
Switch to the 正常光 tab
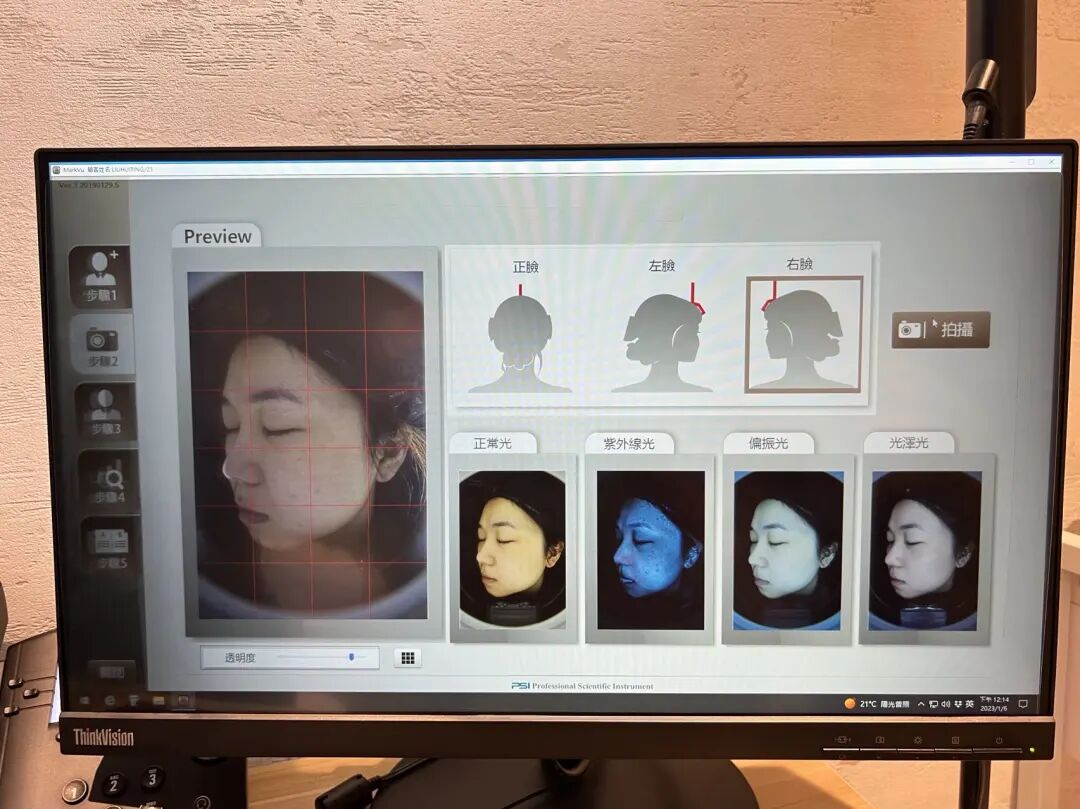point(492,443)
